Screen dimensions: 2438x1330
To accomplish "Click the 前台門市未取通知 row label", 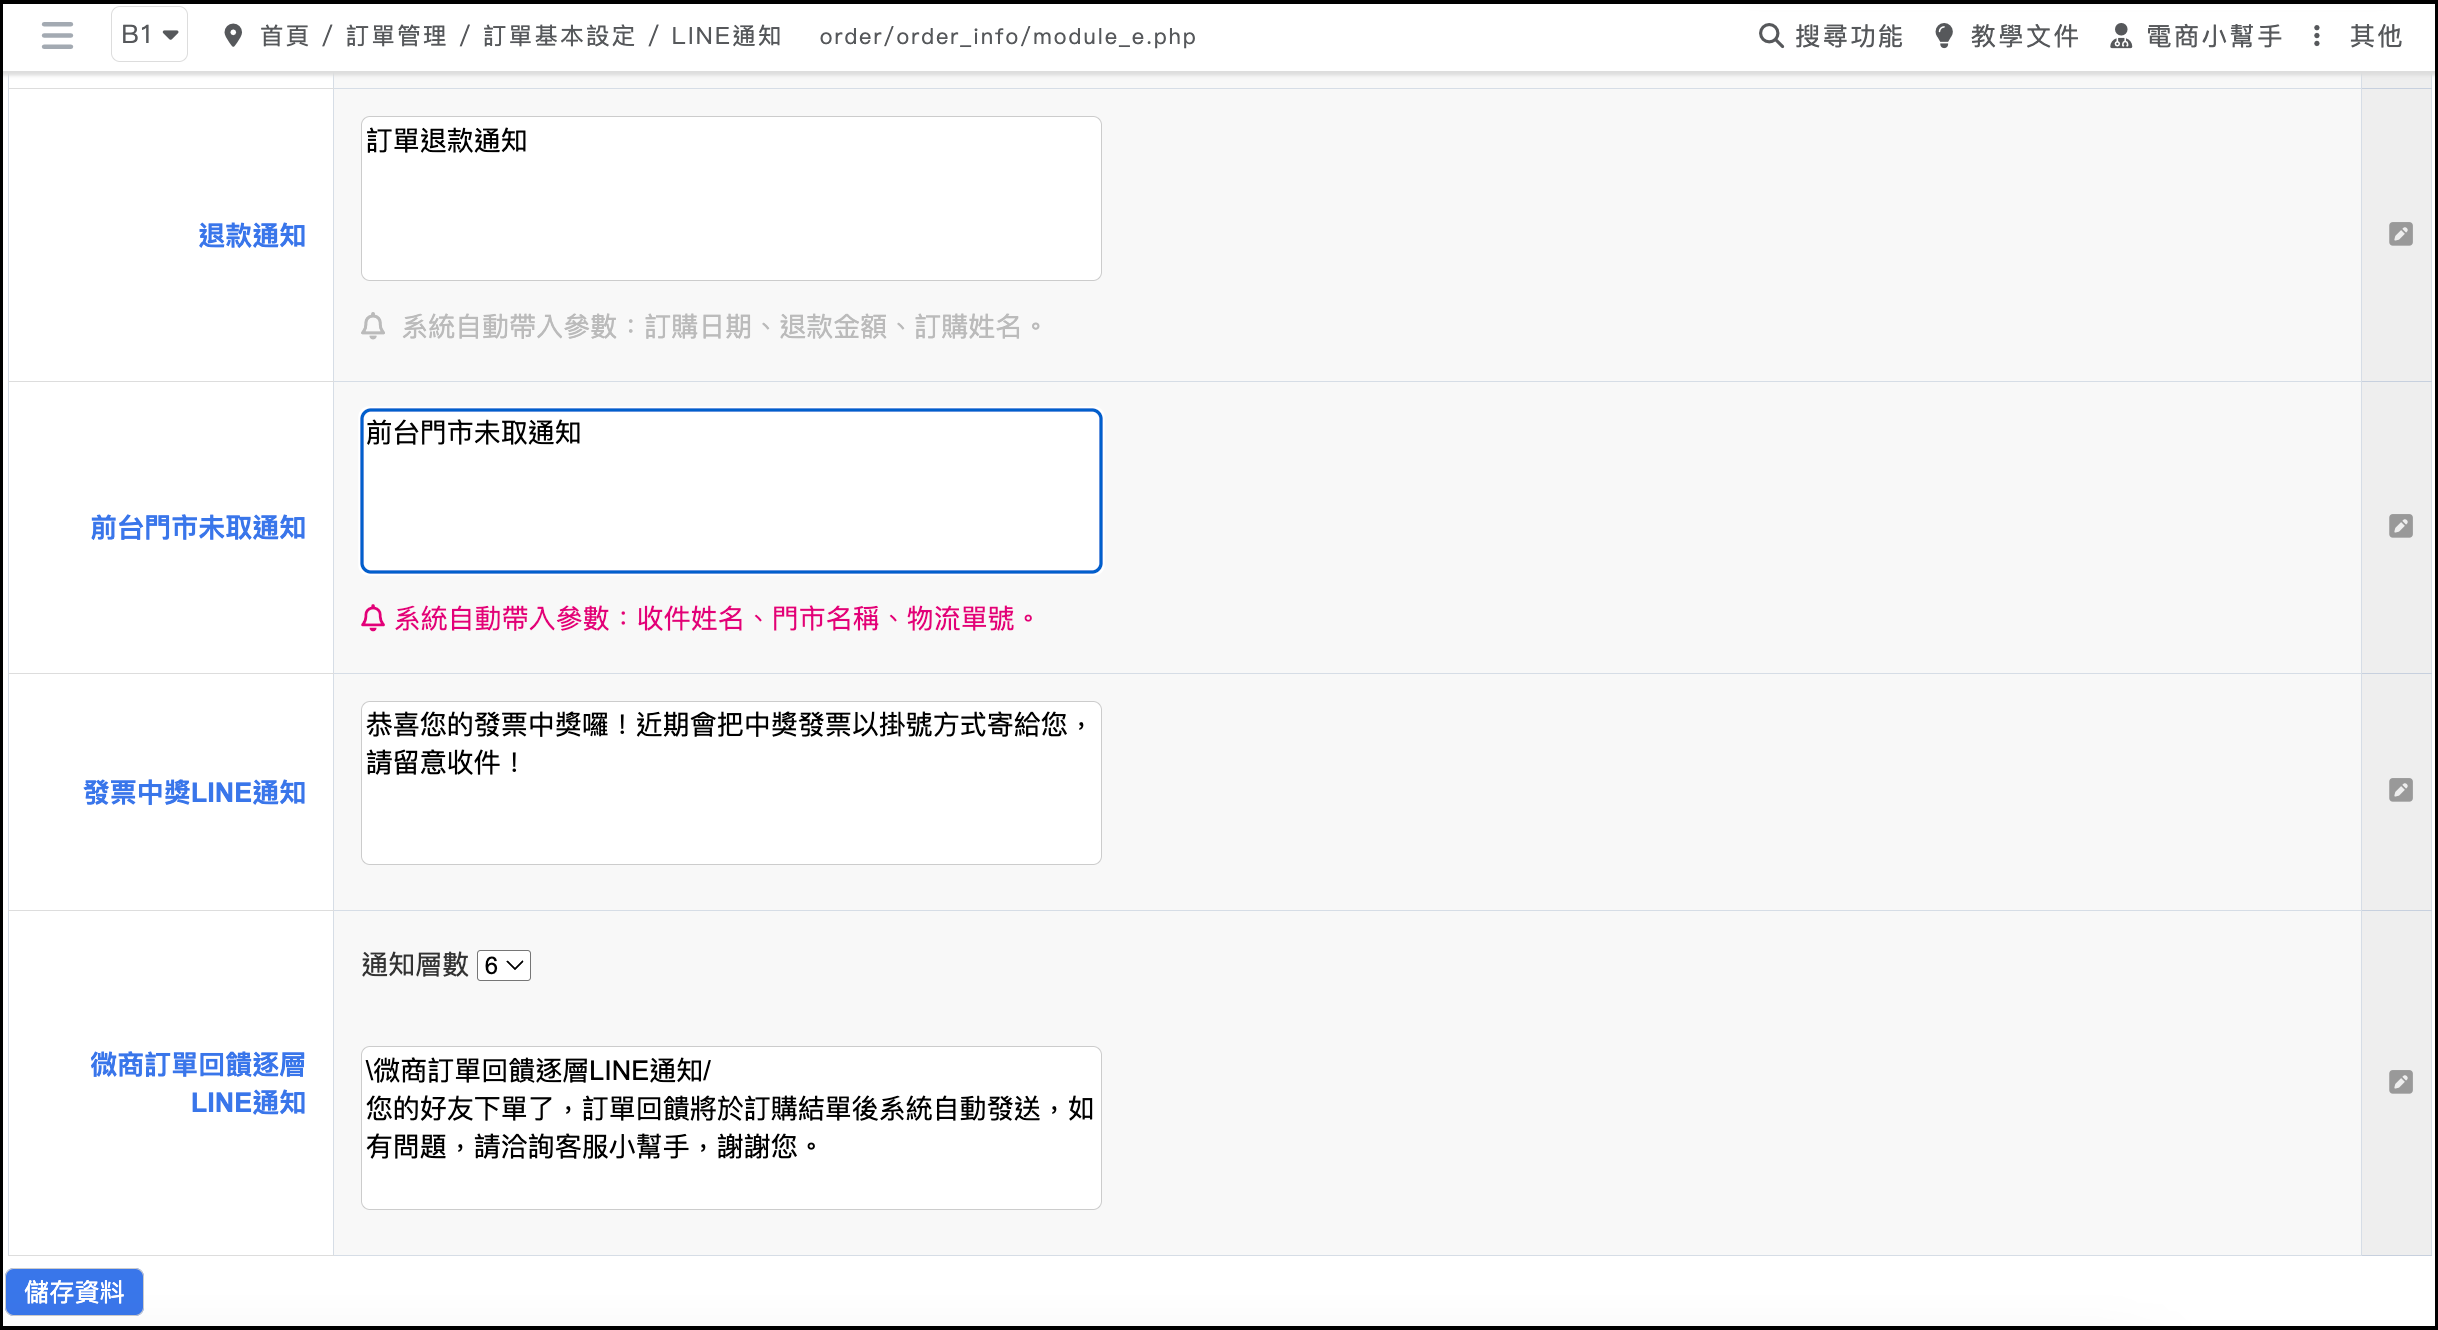I will [x=198, y=528].
